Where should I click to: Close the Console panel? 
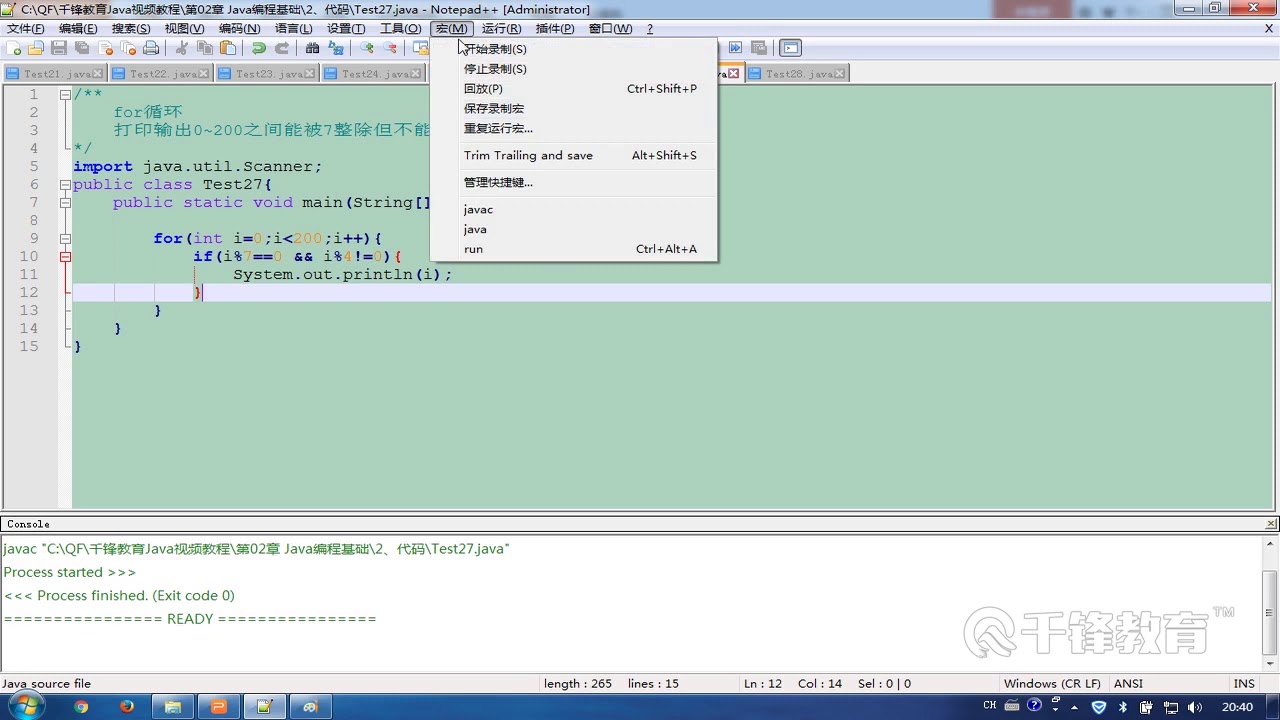(x=1272, y=524)
